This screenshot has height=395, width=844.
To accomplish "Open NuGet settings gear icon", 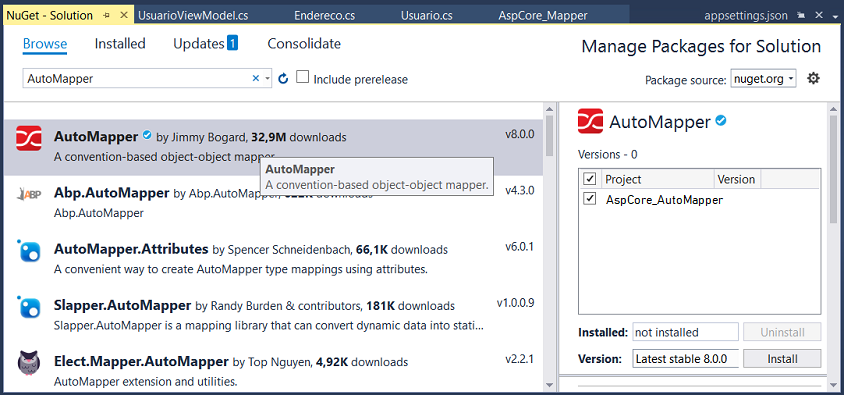I will 813,79.
